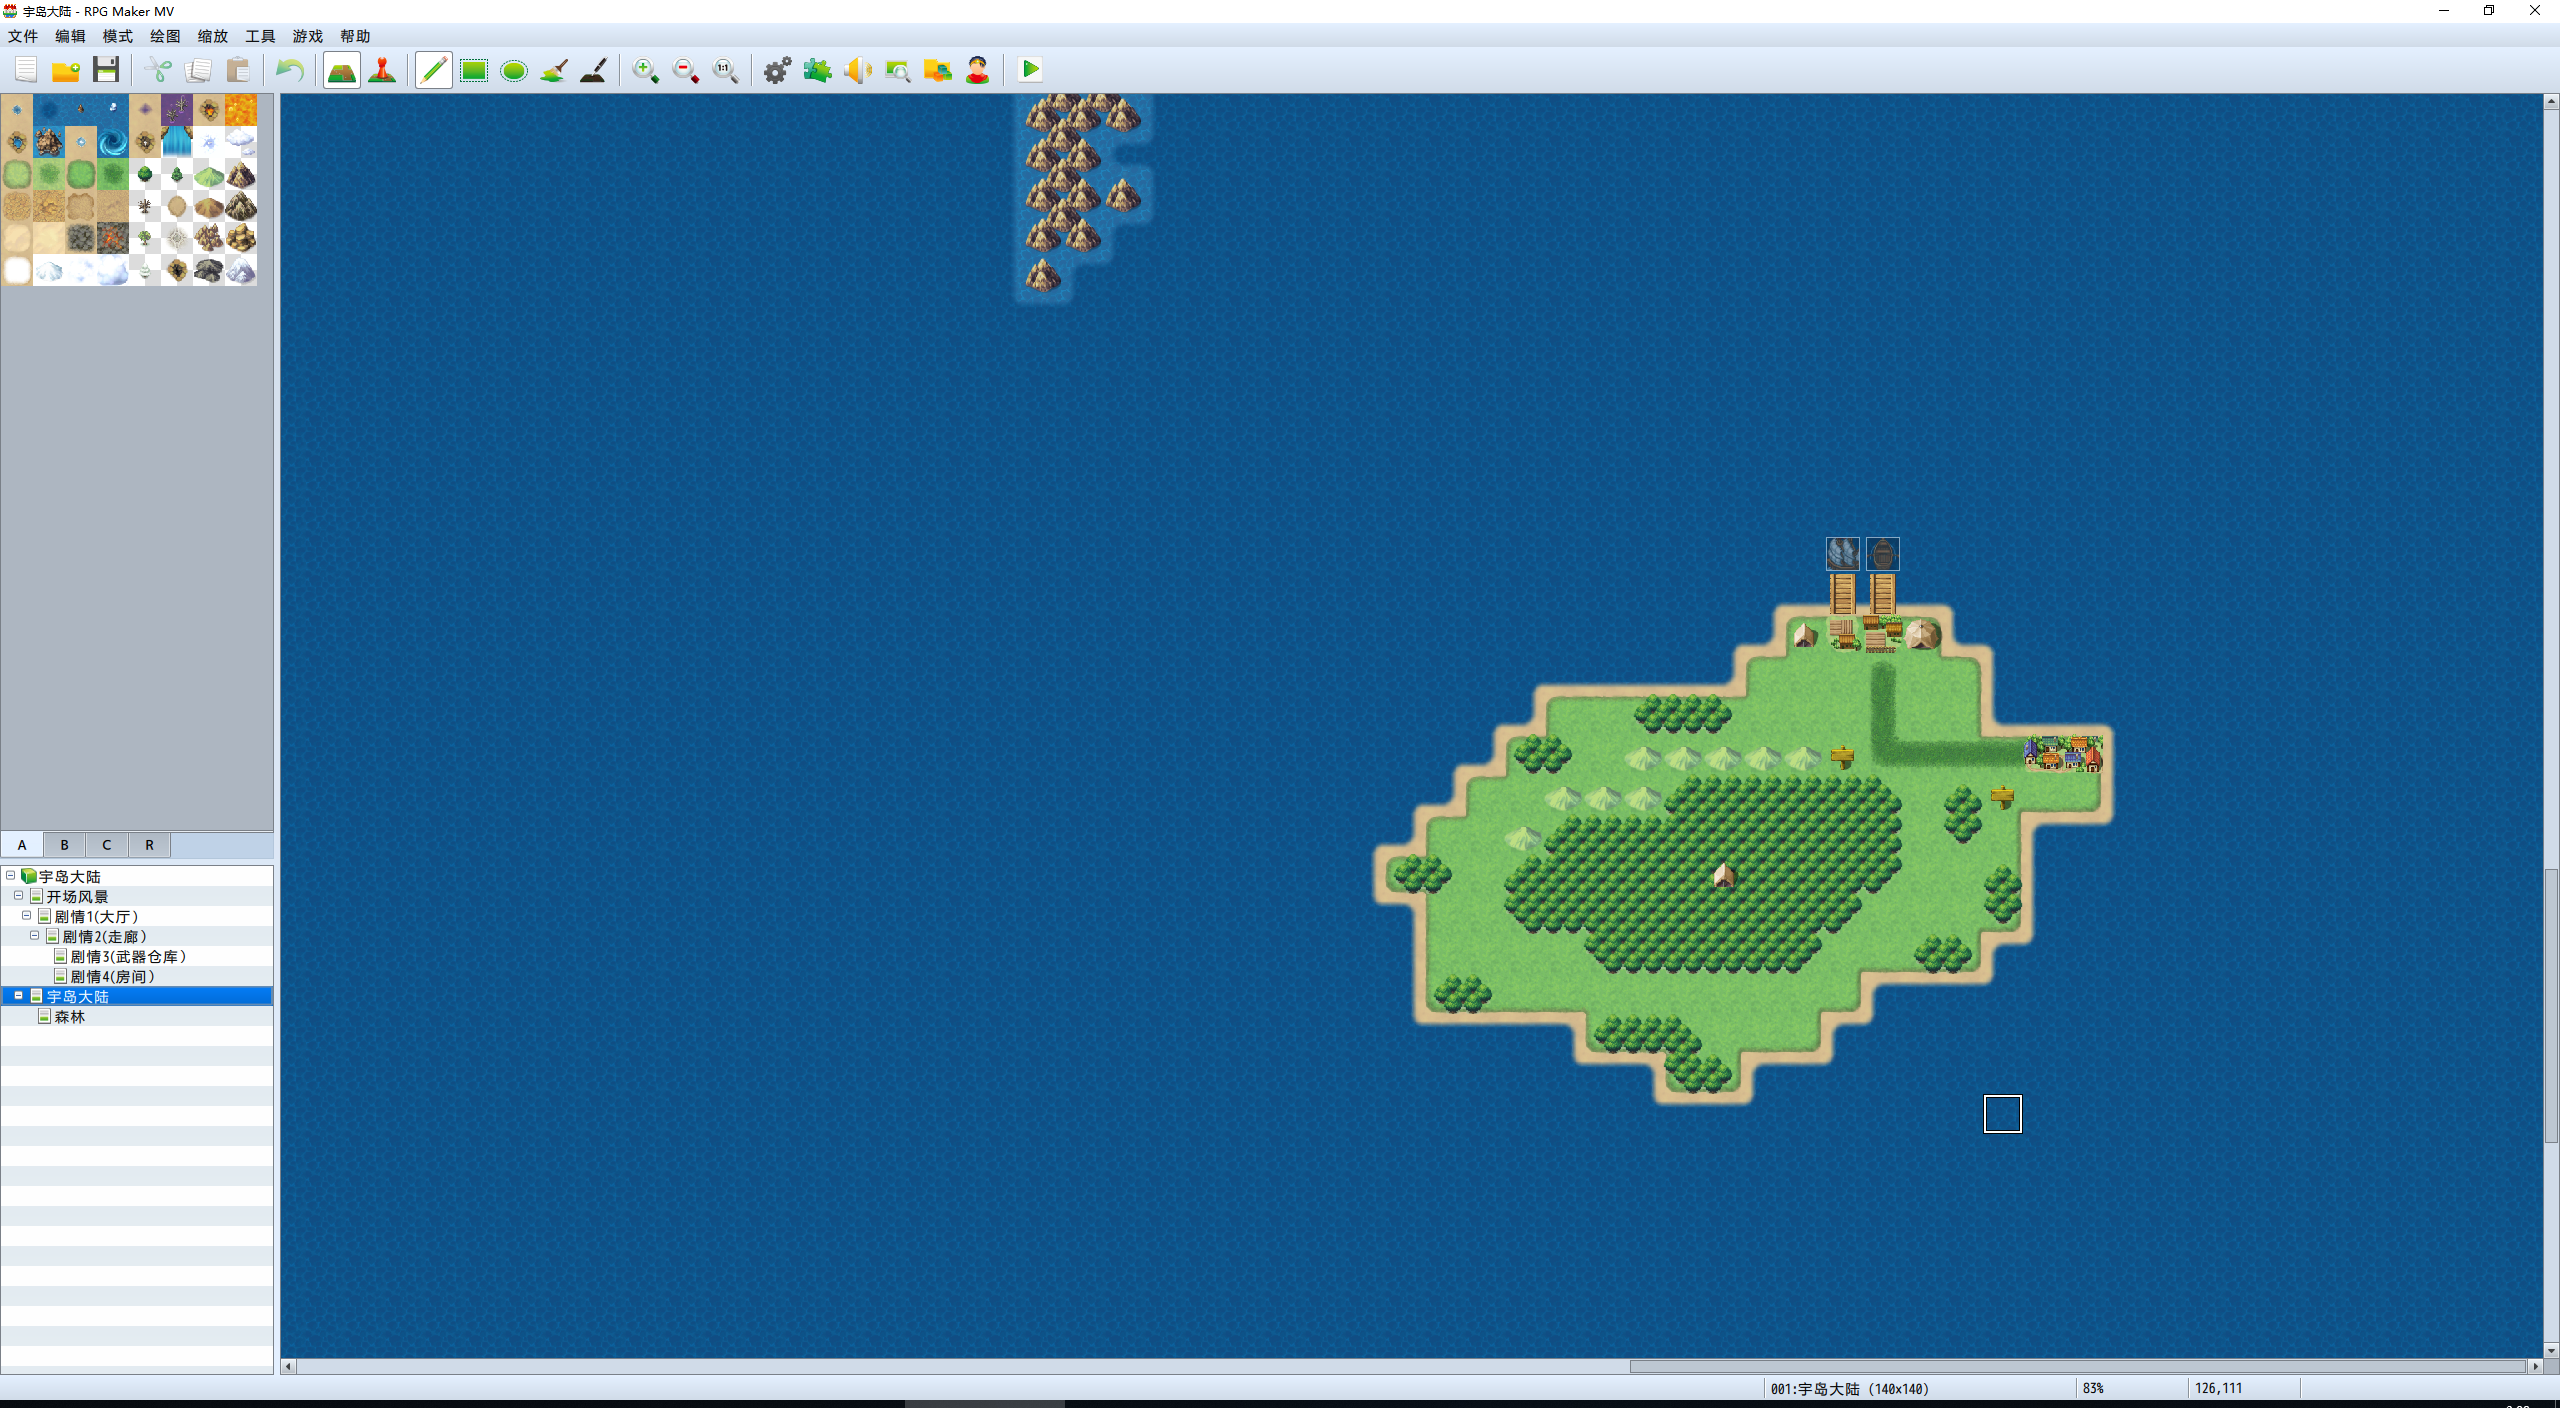Open the Character Generator icon
Screen dimensions: 2560x1408
pyautogui.click(x=978, y=70)
